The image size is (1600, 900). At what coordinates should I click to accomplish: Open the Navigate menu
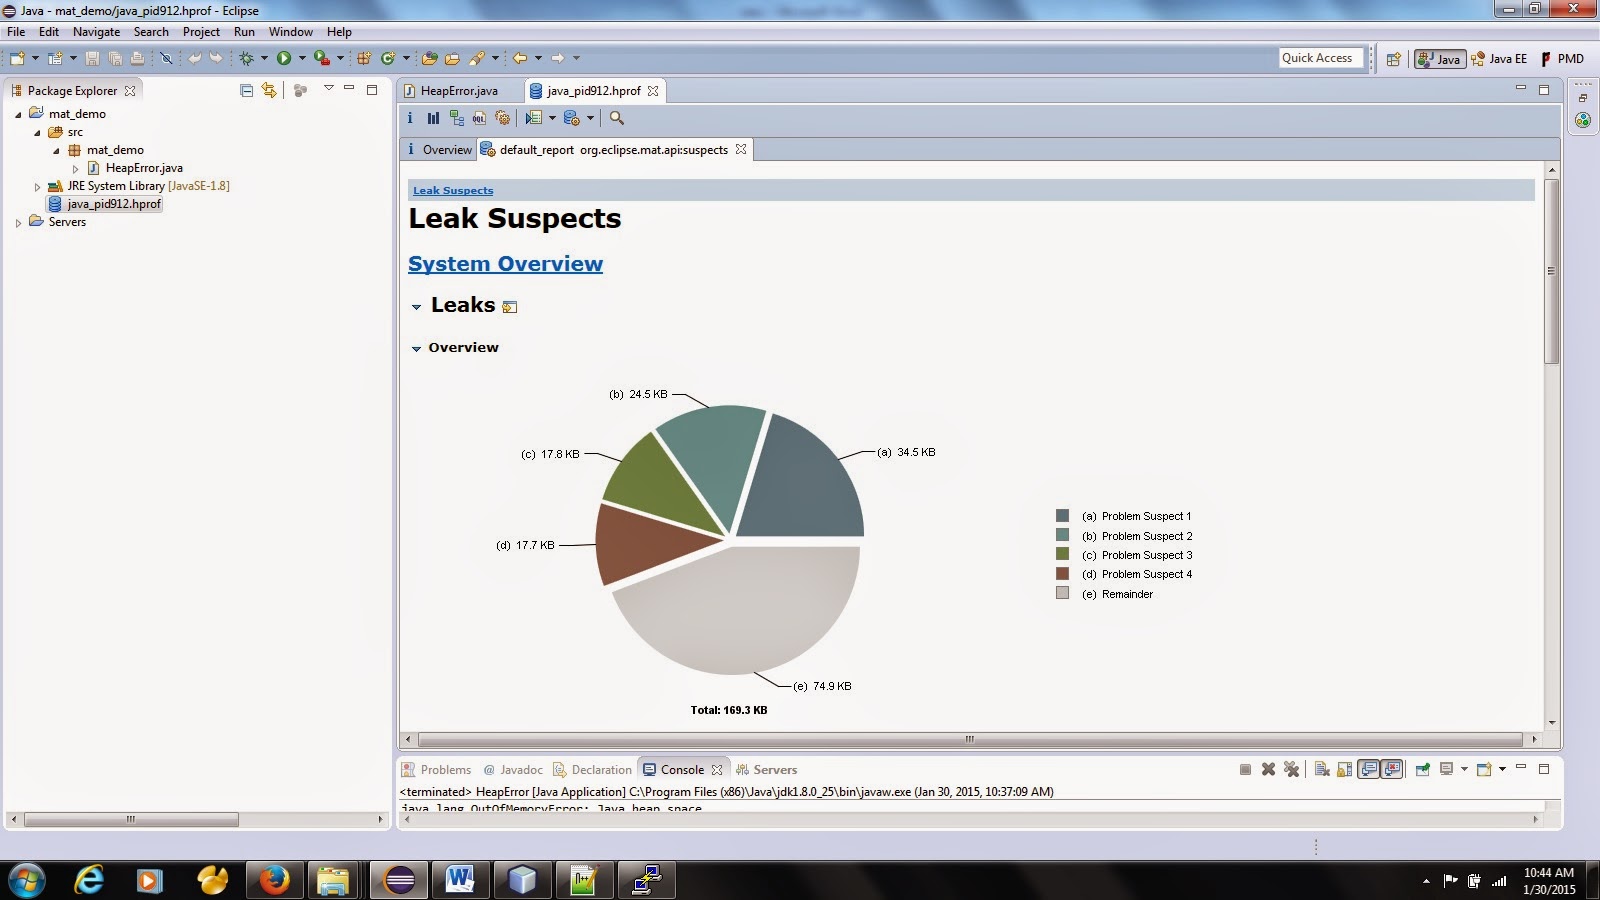pos(96,31)
